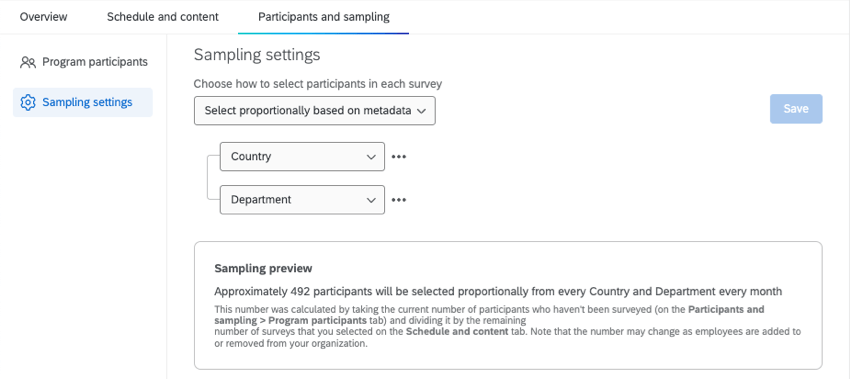Viewport: 850px width, 379px height.
Task: Open the 'Select proportionally based on metadata' dropdown
Action: point(315,111)
